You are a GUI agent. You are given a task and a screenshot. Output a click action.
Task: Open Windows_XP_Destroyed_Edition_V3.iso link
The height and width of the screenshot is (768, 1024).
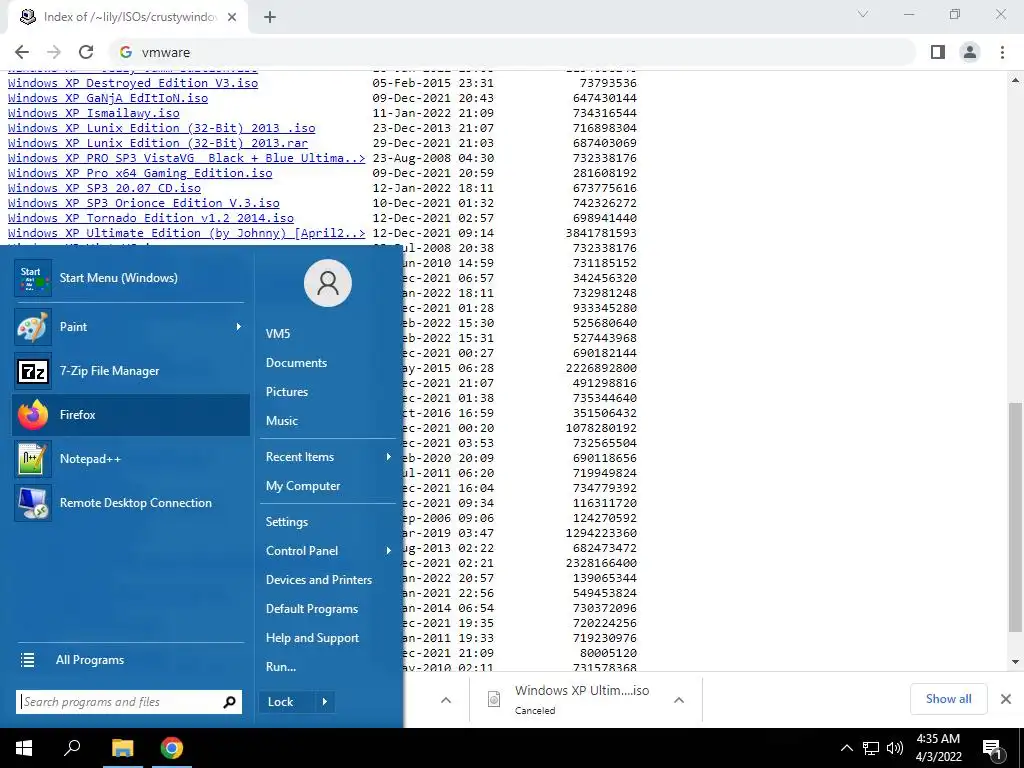pos(133,83)
